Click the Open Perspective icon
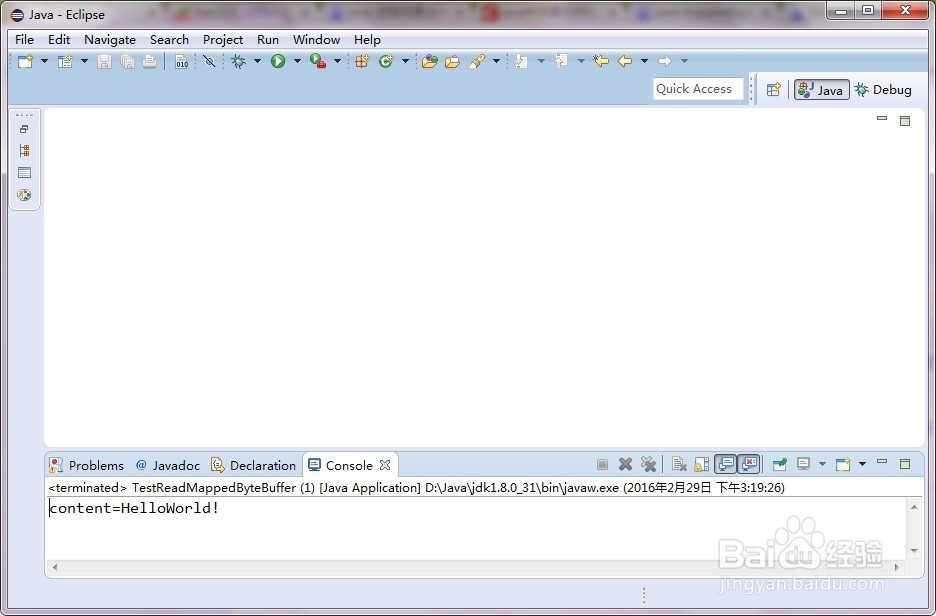This screenshot has height=616, width=936. coord(774,90)
